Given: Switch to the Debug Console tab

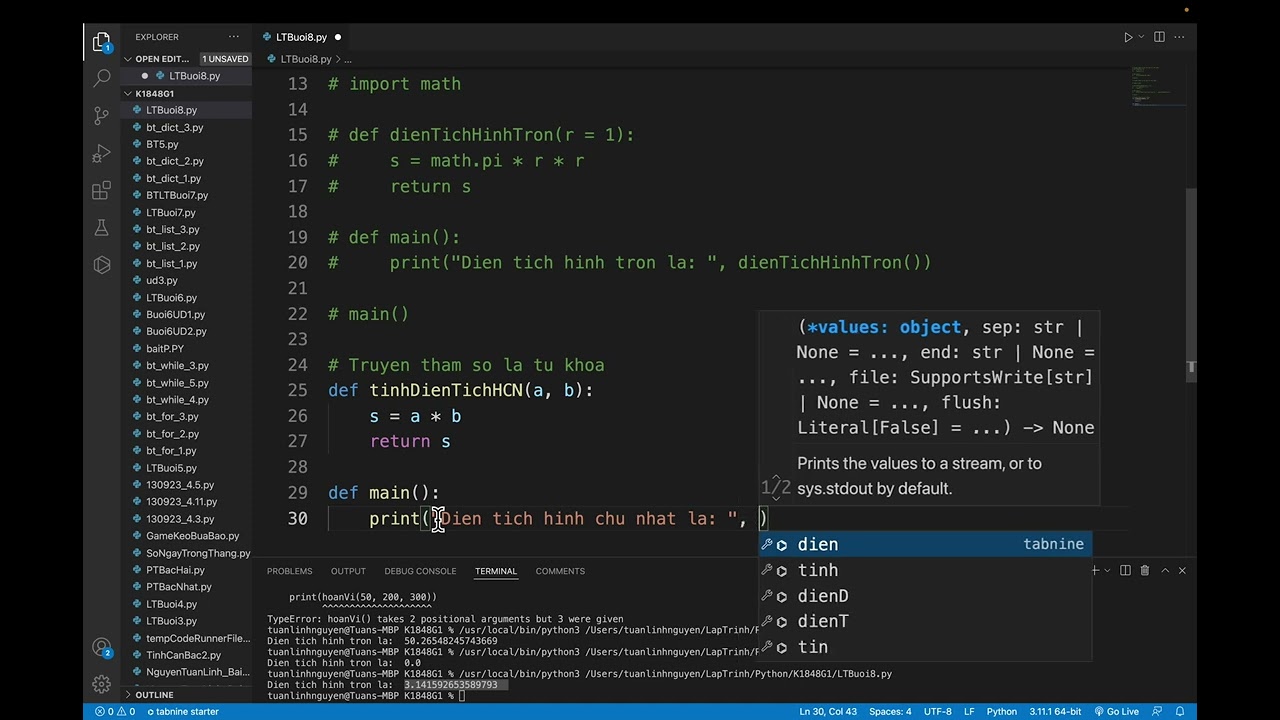Looking at the screenshot, I should click(x=420, y=571).
